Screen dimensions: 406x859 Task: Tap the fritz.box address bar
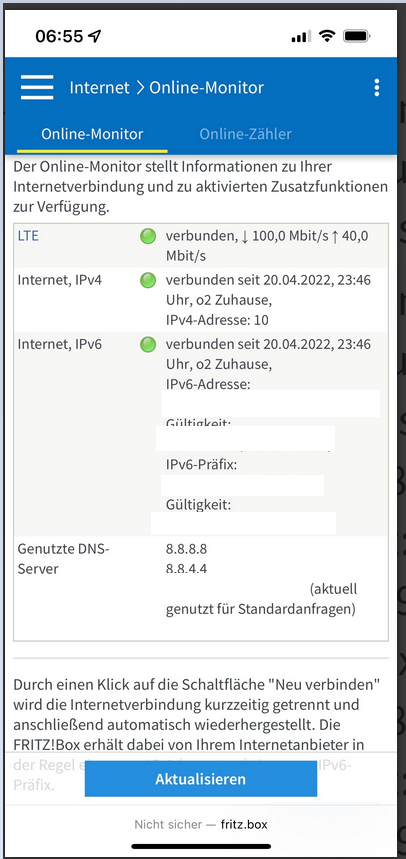click(x=201, y=824)
